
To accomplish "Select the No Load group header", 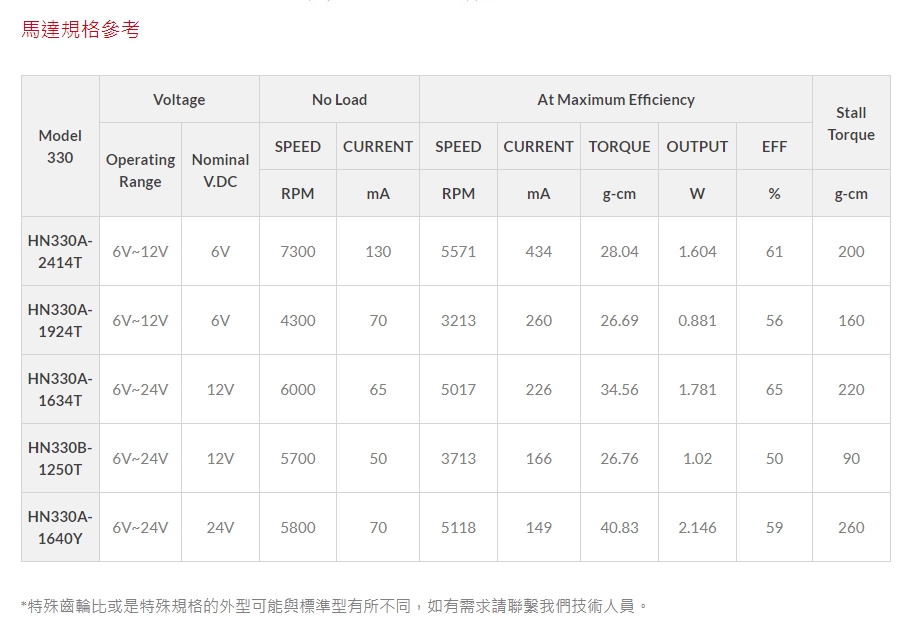I will click(x=339, y=100).
